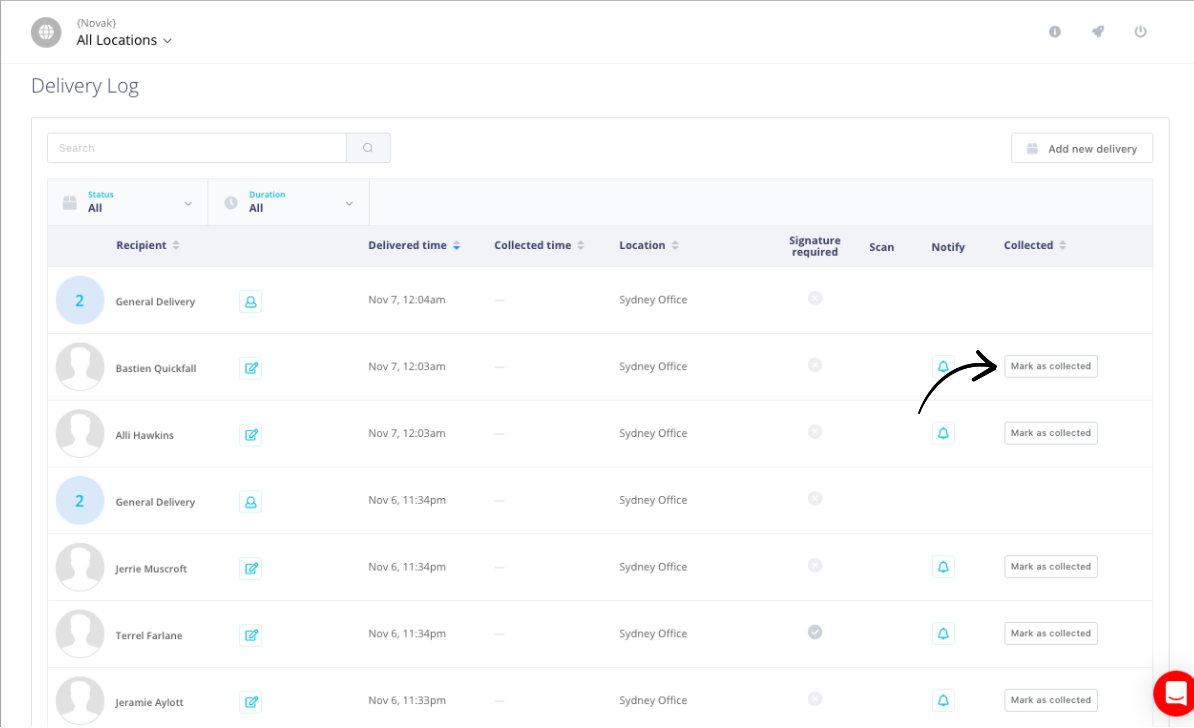Toggle signature required for Bastien Quickfall
The height and width of the screenshot is (728, 1194).
(x=815, y=365)
